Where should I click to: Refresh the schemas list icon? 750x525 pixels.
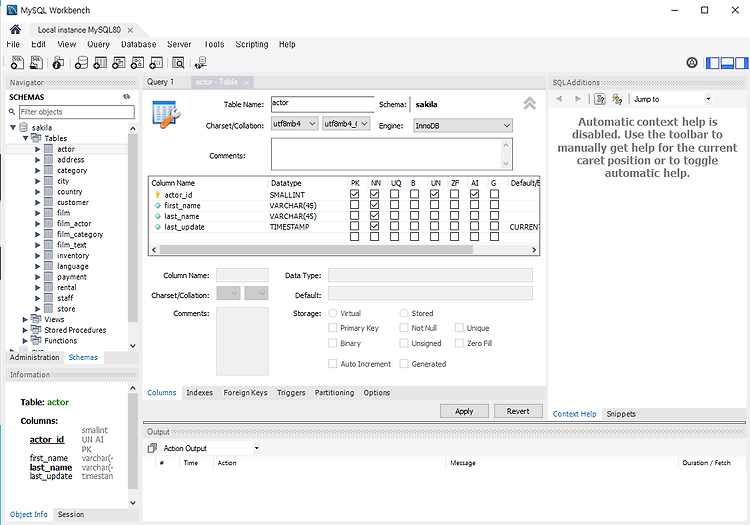tap(127, 97)
